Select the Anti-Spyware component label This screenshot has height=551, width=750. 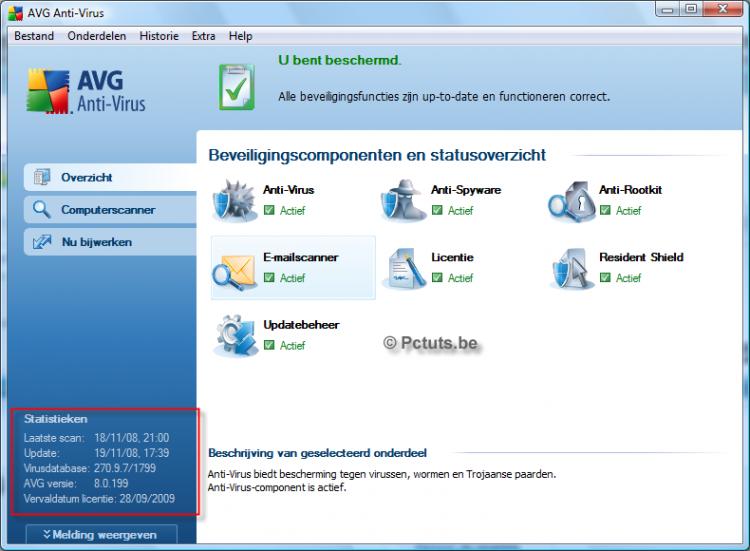(466, 190)
